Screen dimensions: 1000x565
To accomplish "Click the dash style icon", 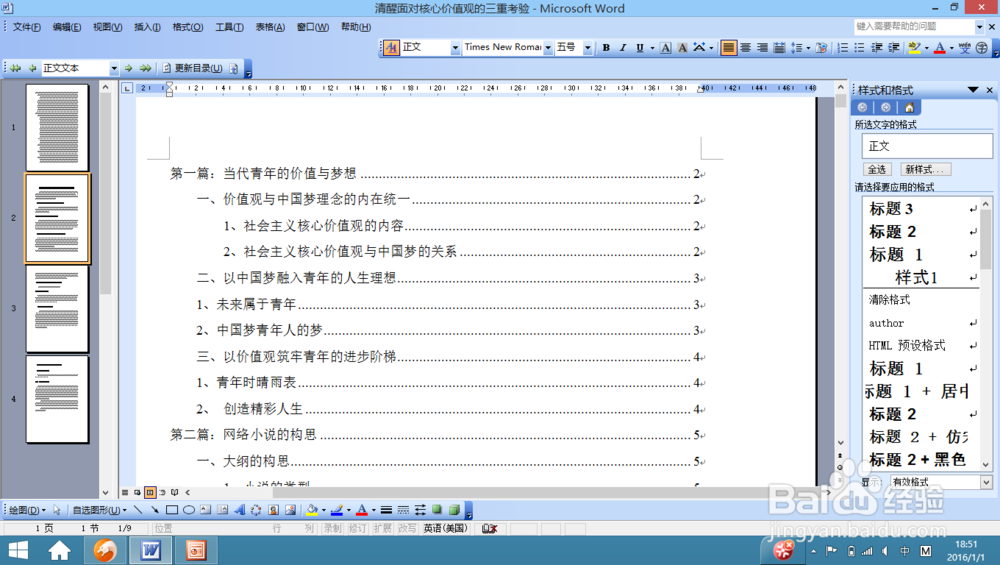I will (403, 510).
